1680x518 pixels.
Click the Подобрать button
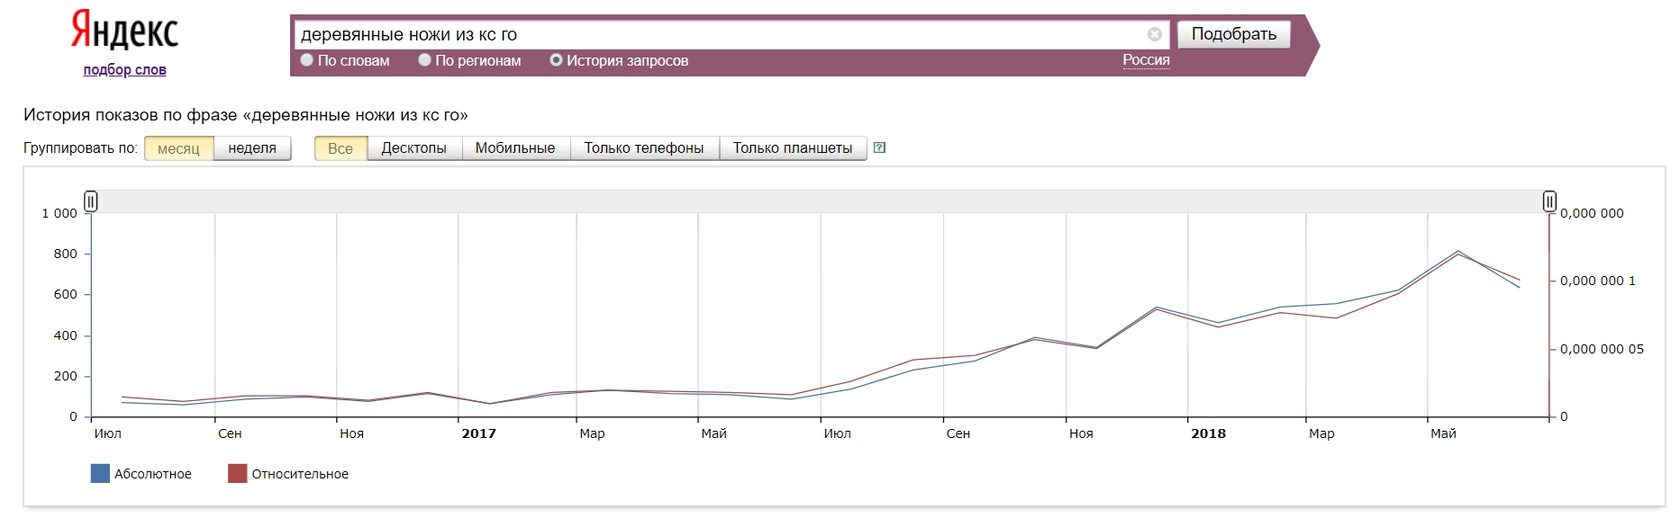tap(1234, 34)
